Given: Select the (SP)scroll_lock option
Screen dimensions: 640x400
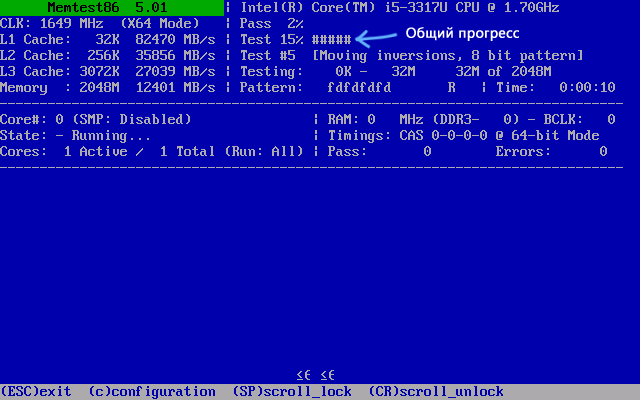Looking at the screenshot, I should (292, 391).
